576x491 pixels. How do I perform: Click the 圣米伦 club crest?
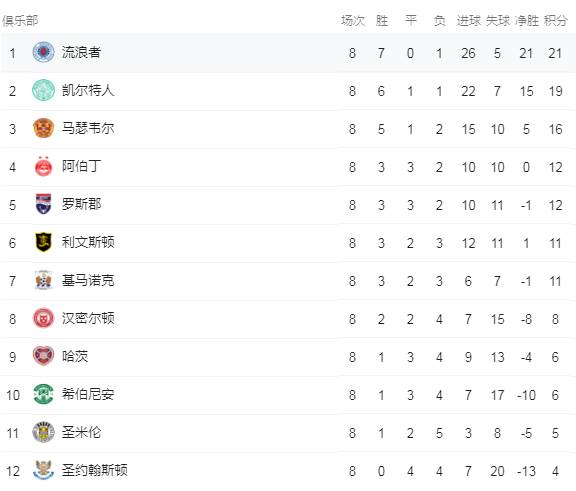(43, 432)
